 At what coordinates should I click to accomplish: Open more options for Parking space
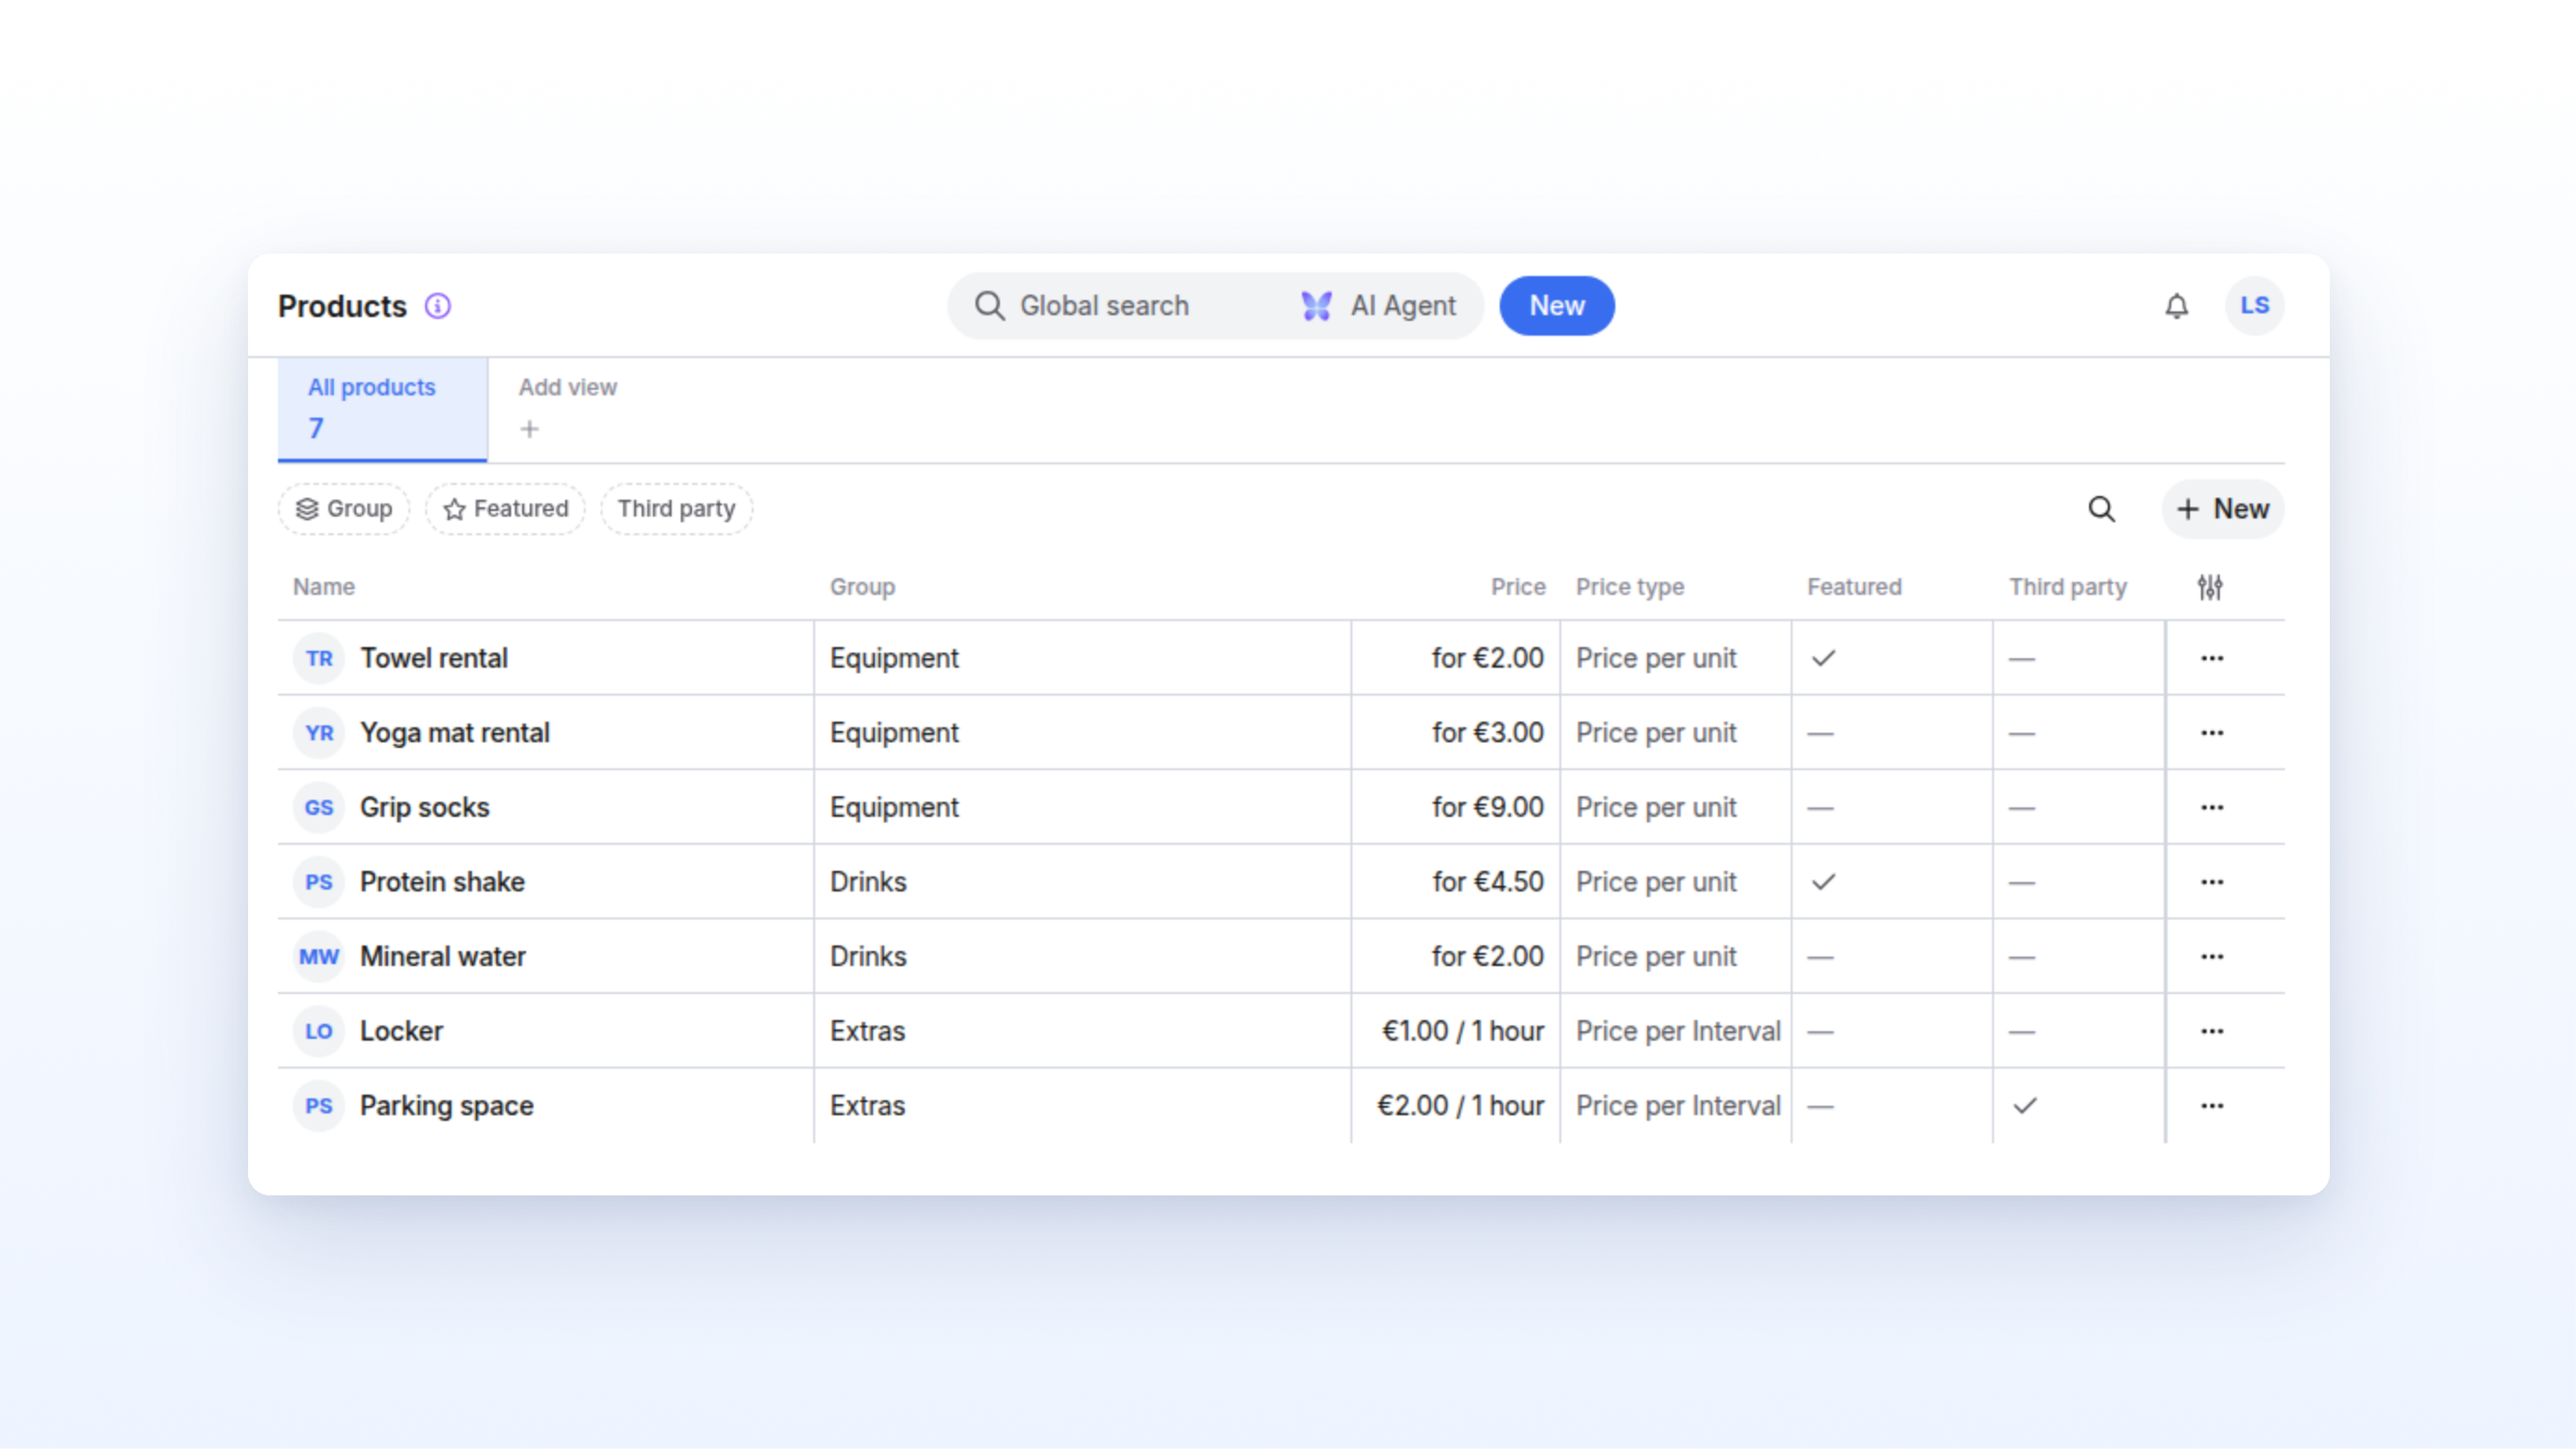point(2212,1106)
